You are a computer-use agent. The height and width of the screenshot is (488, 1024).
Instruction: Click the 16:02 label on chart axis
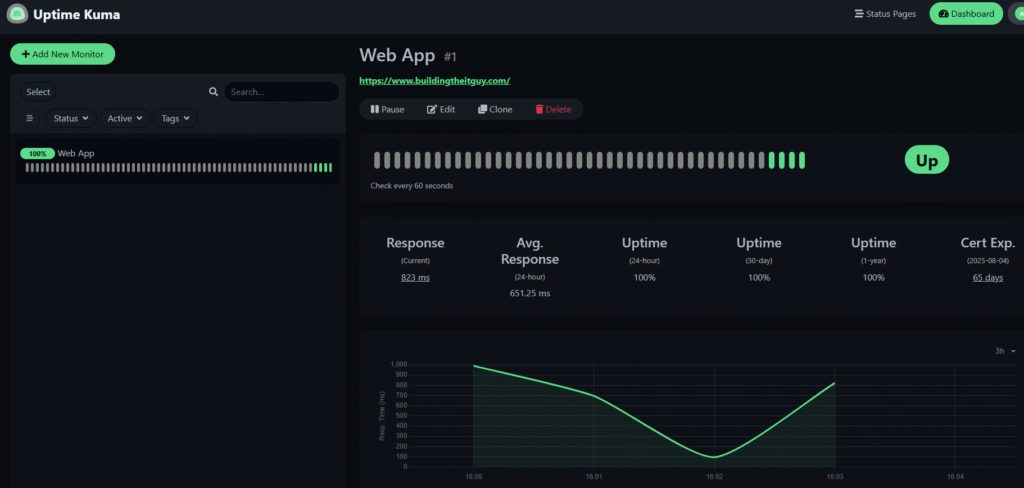pyautogui.click(x=714, y=478)
